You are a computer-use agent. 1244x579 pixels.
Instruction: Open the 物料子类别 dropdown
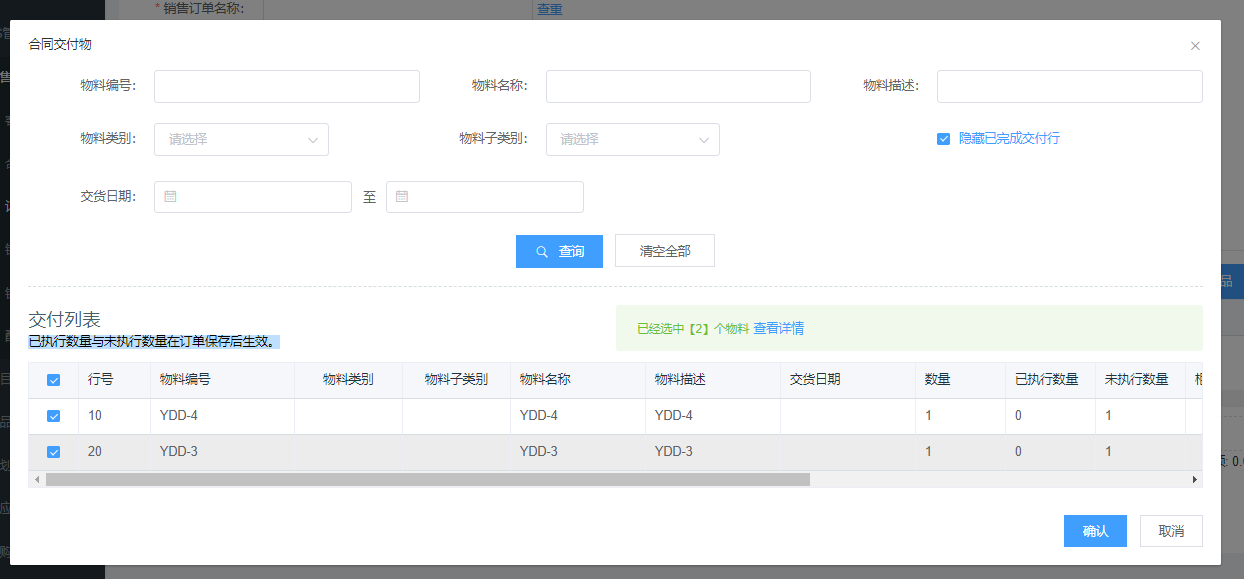632,139
